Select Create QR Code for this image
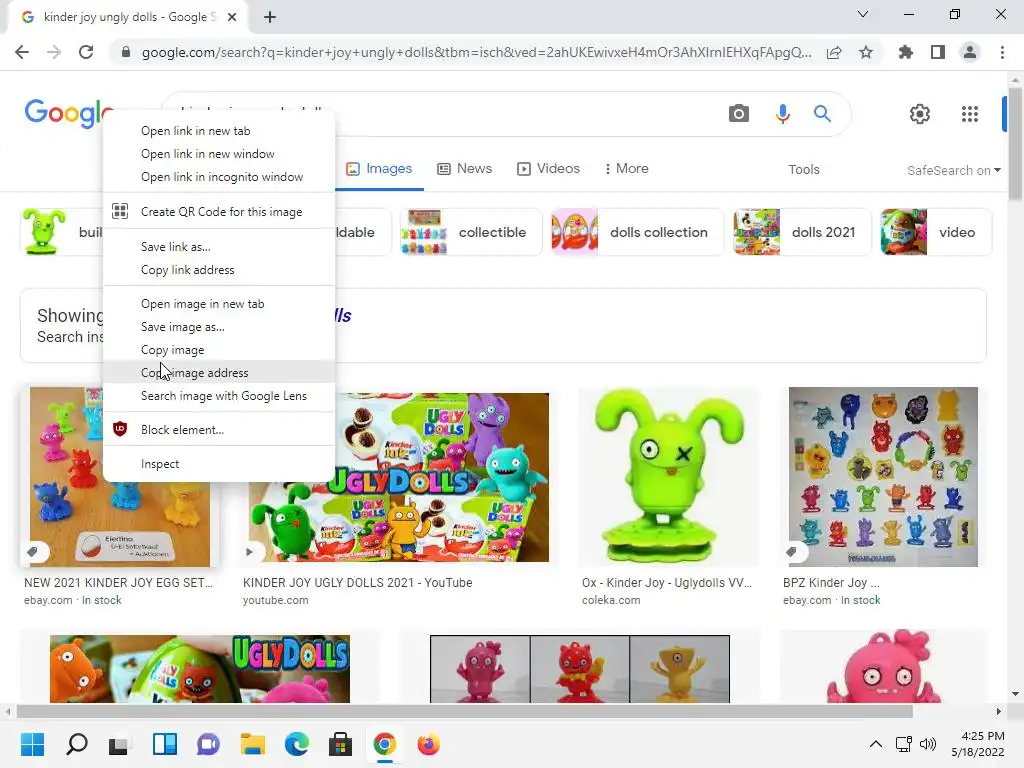 219,212
